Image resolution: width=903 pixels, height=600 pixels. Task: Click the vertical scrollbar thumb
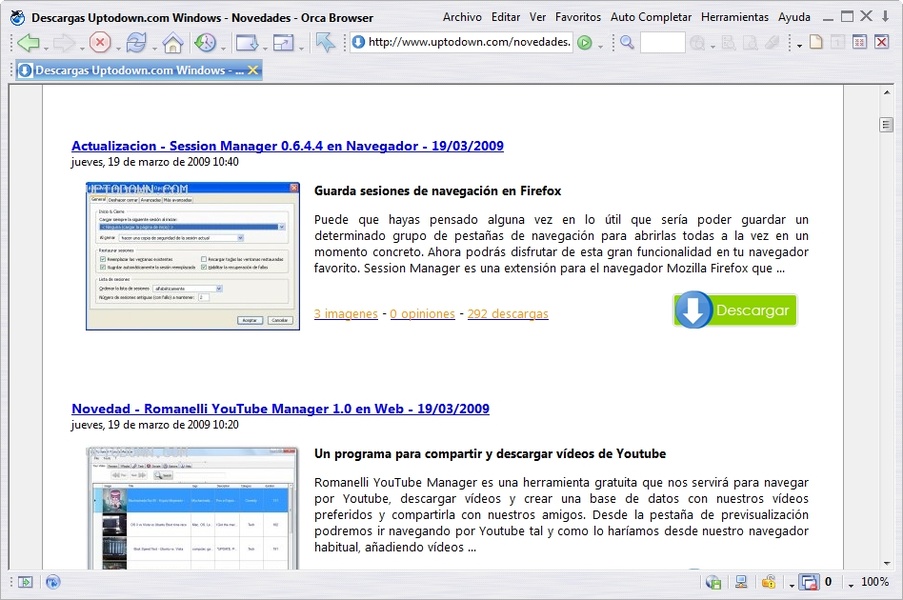tap(886, 124)
